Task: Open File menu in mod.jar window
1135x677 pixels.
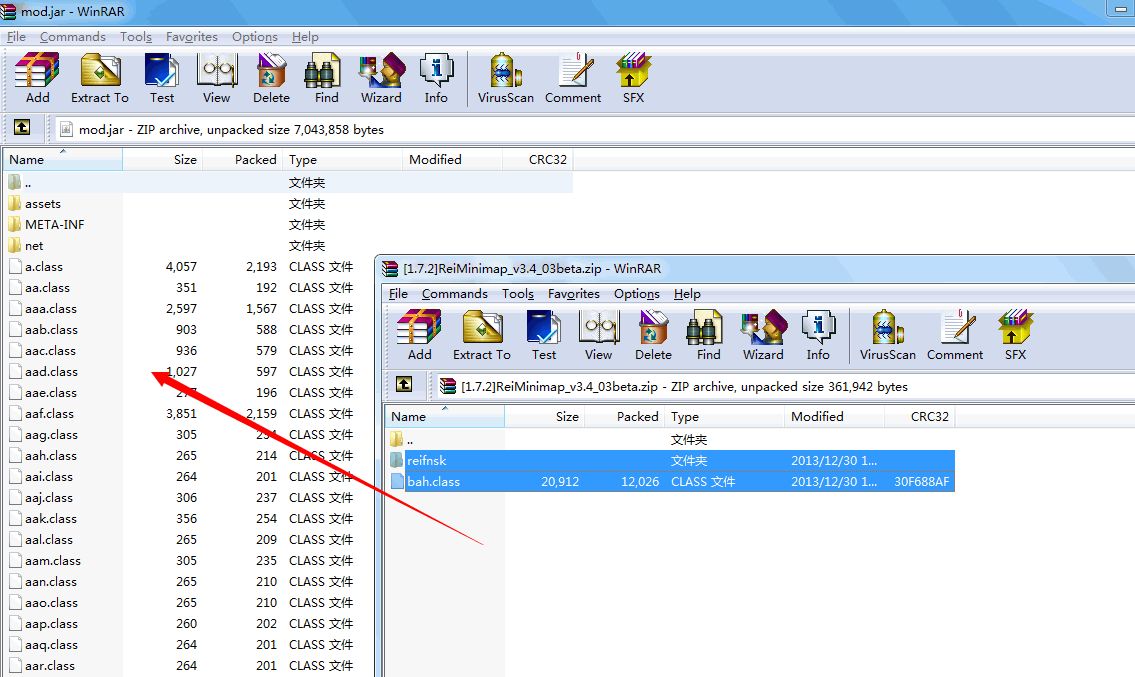Action: tap(16, 37)
